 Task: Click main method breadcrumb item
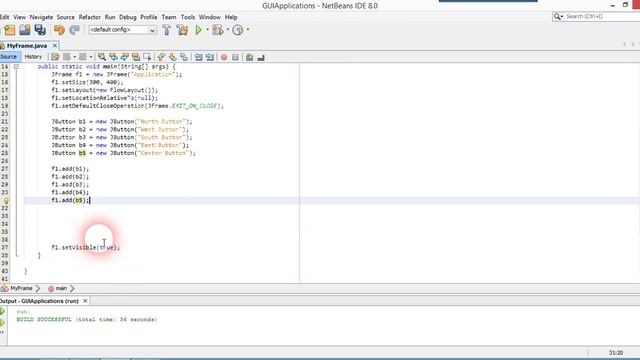click(x=57, y=288)
